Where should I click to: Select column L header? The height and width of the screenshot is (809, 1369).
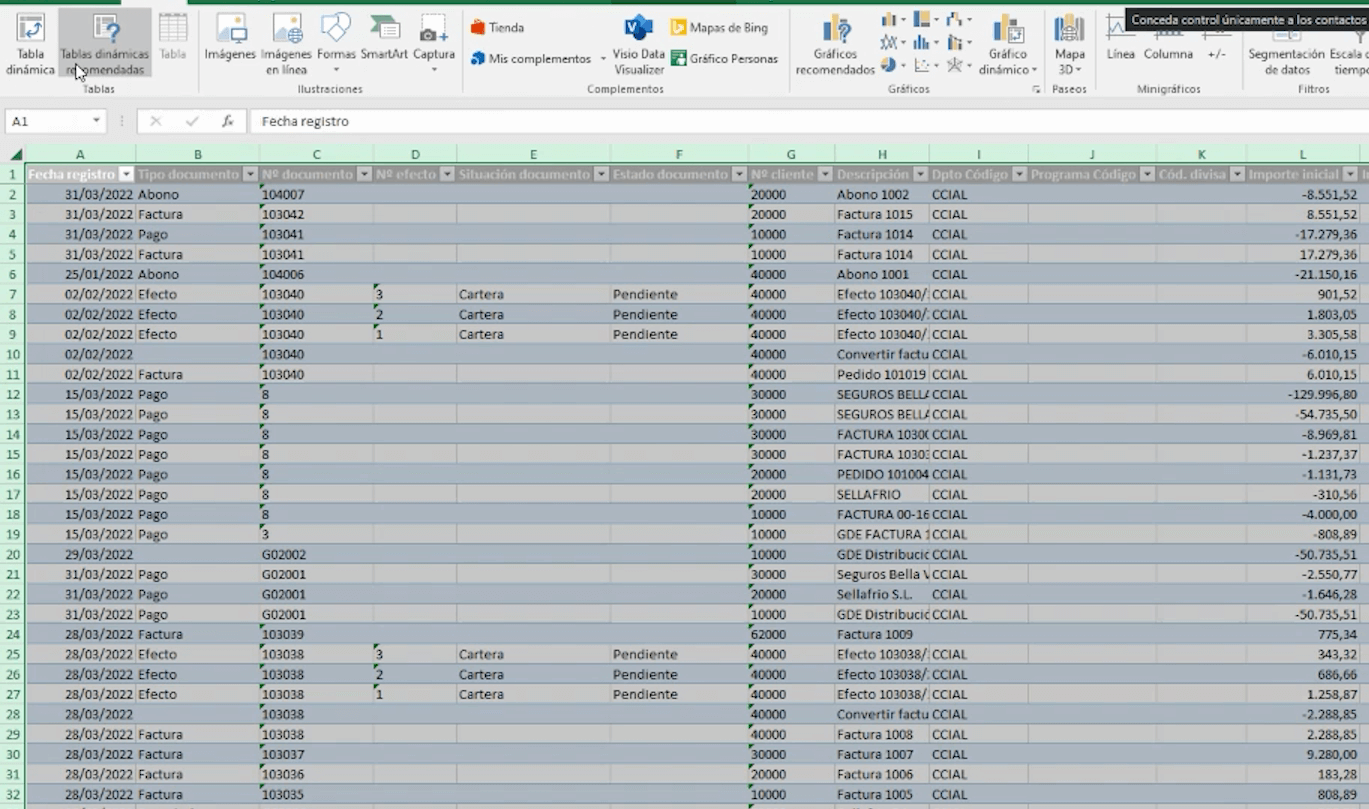point(1302,154)
